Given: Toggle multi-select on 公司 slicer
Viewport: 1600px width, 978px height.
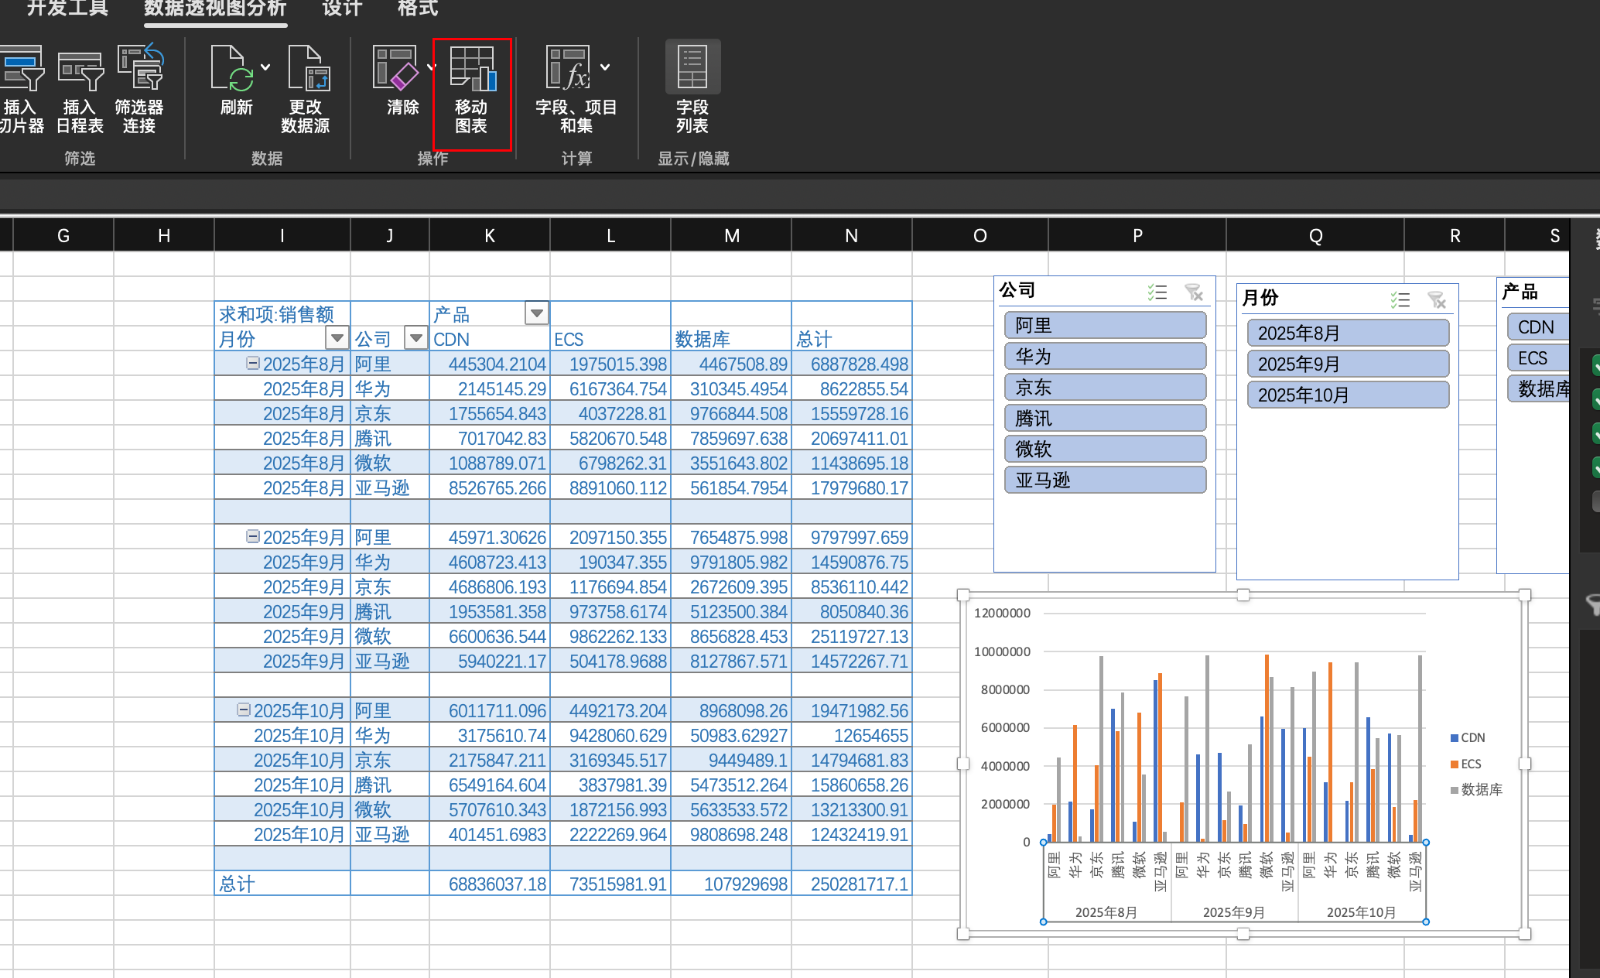Looking at the screenshot, I should 1157,292.
